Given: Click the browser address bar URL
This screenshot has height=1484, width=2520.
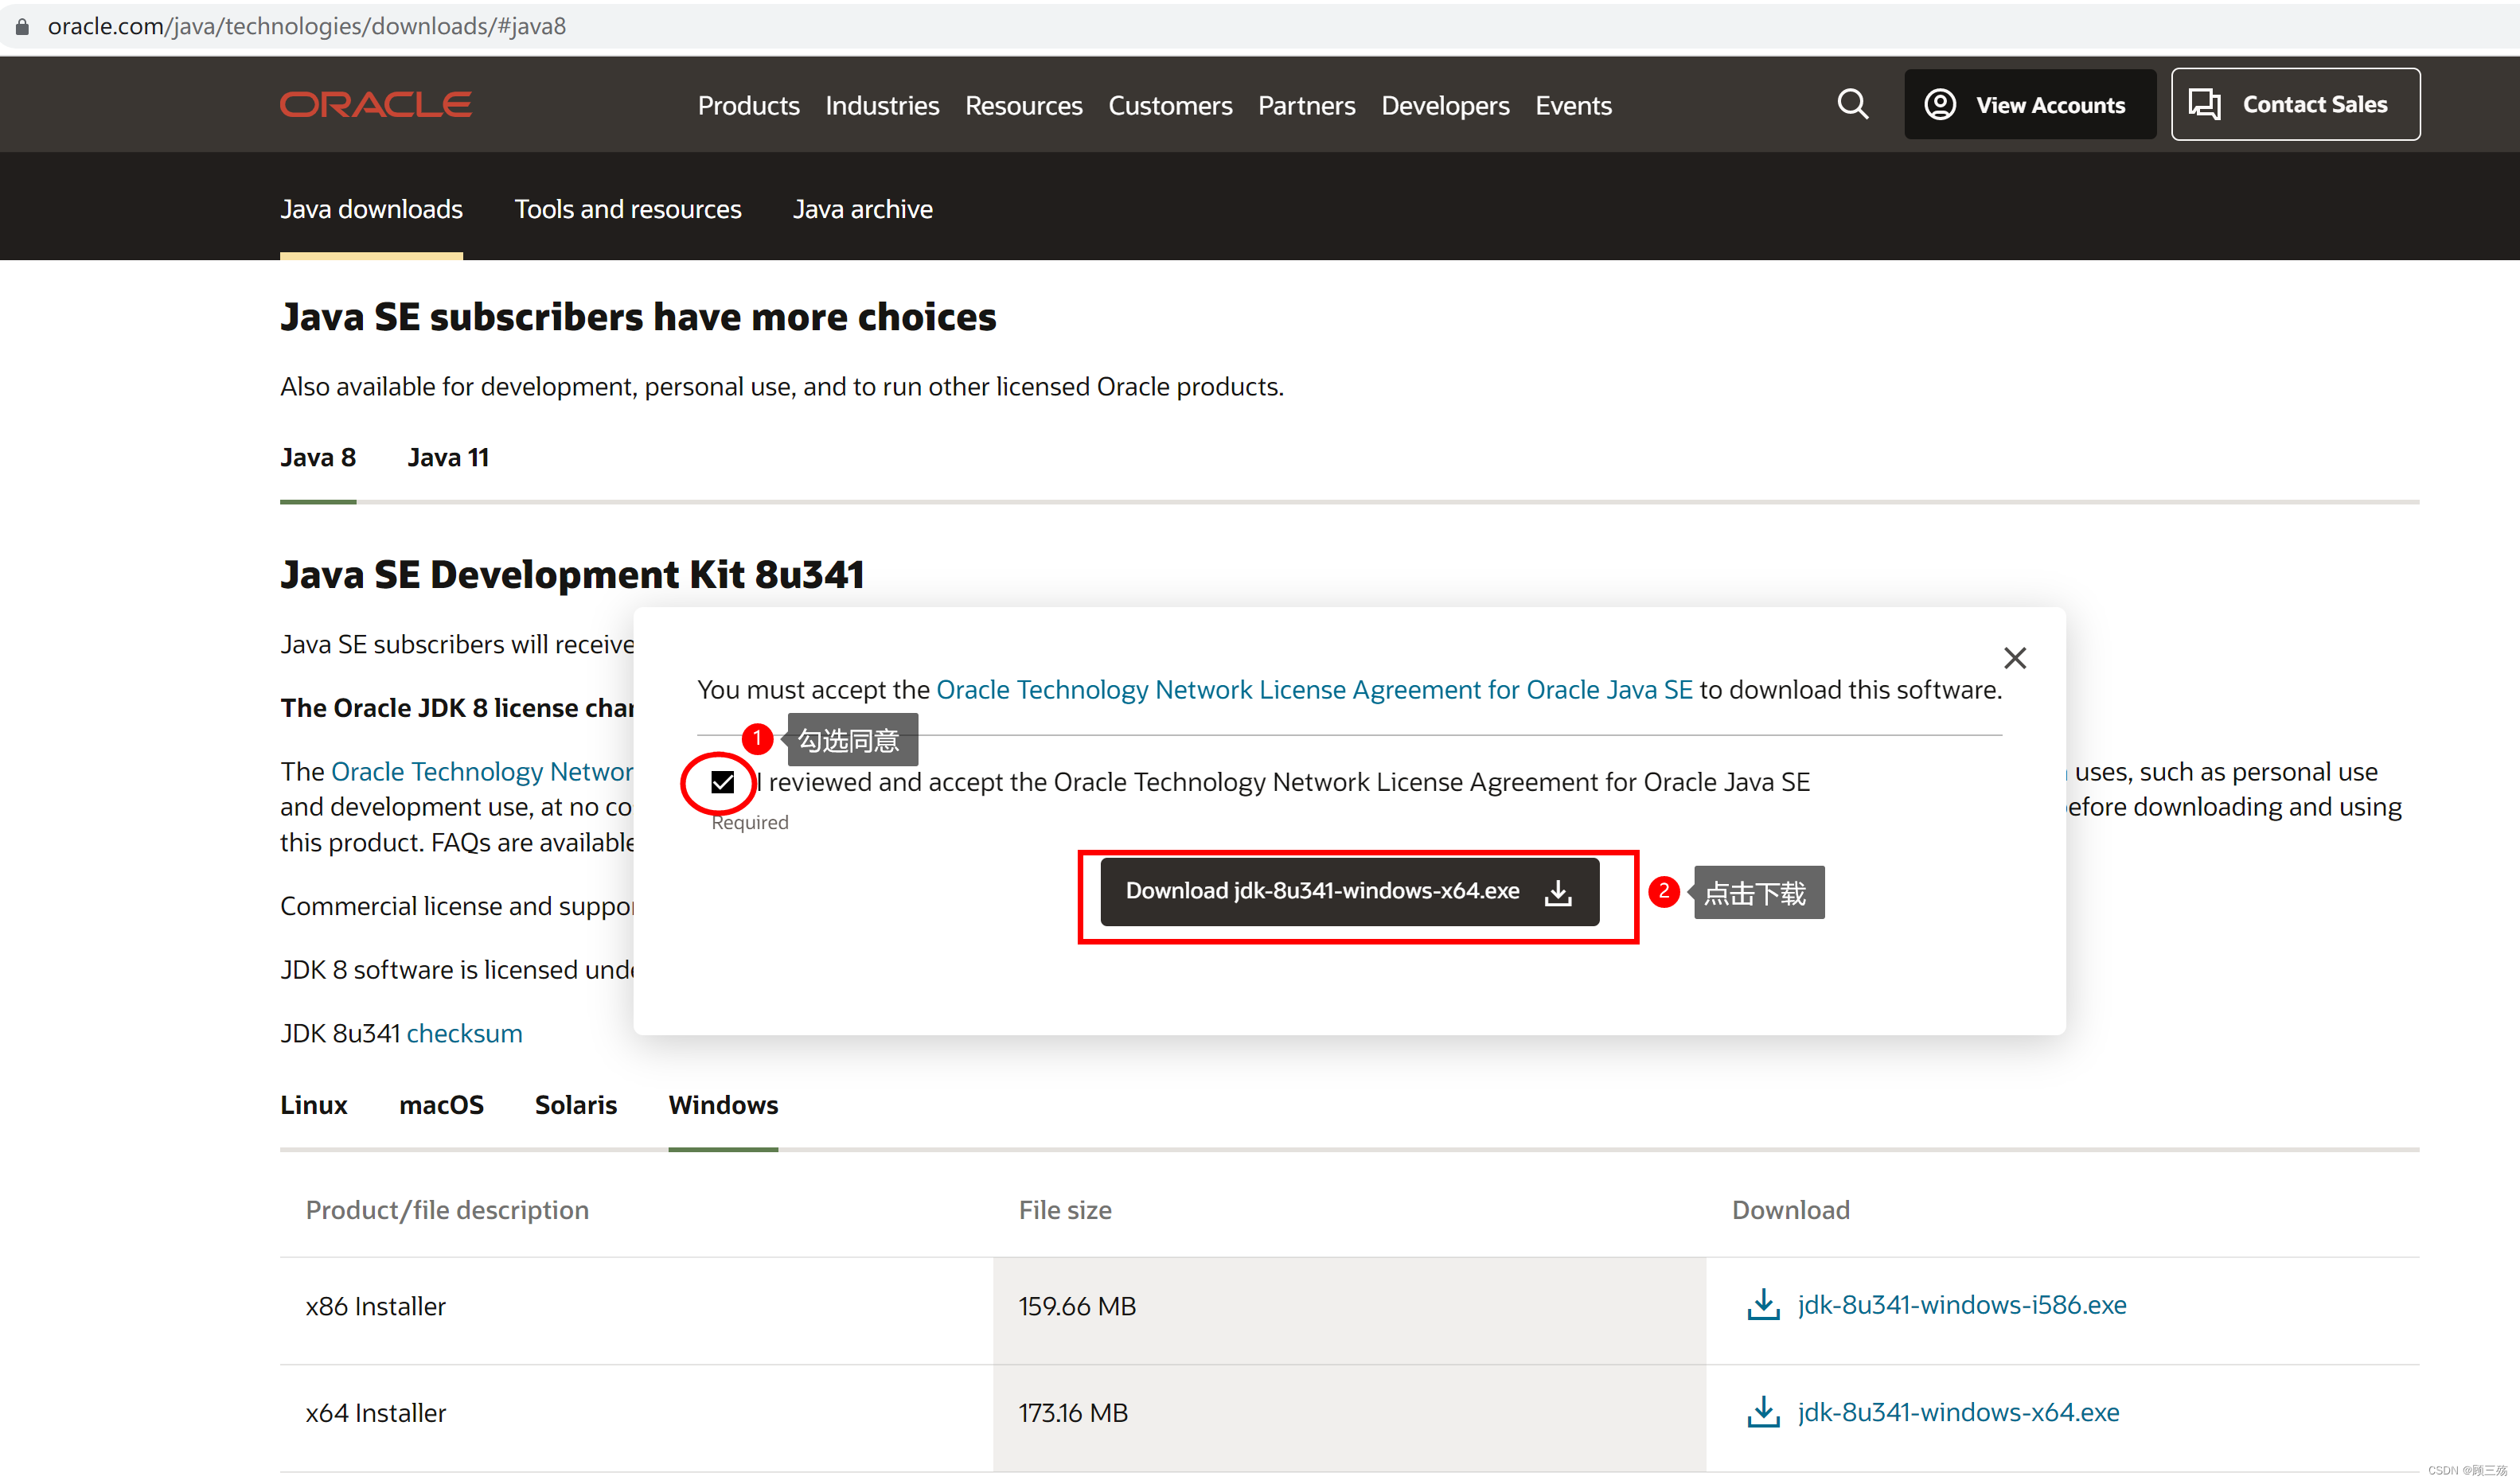Looking at the screenshot, I should point(307,26).
